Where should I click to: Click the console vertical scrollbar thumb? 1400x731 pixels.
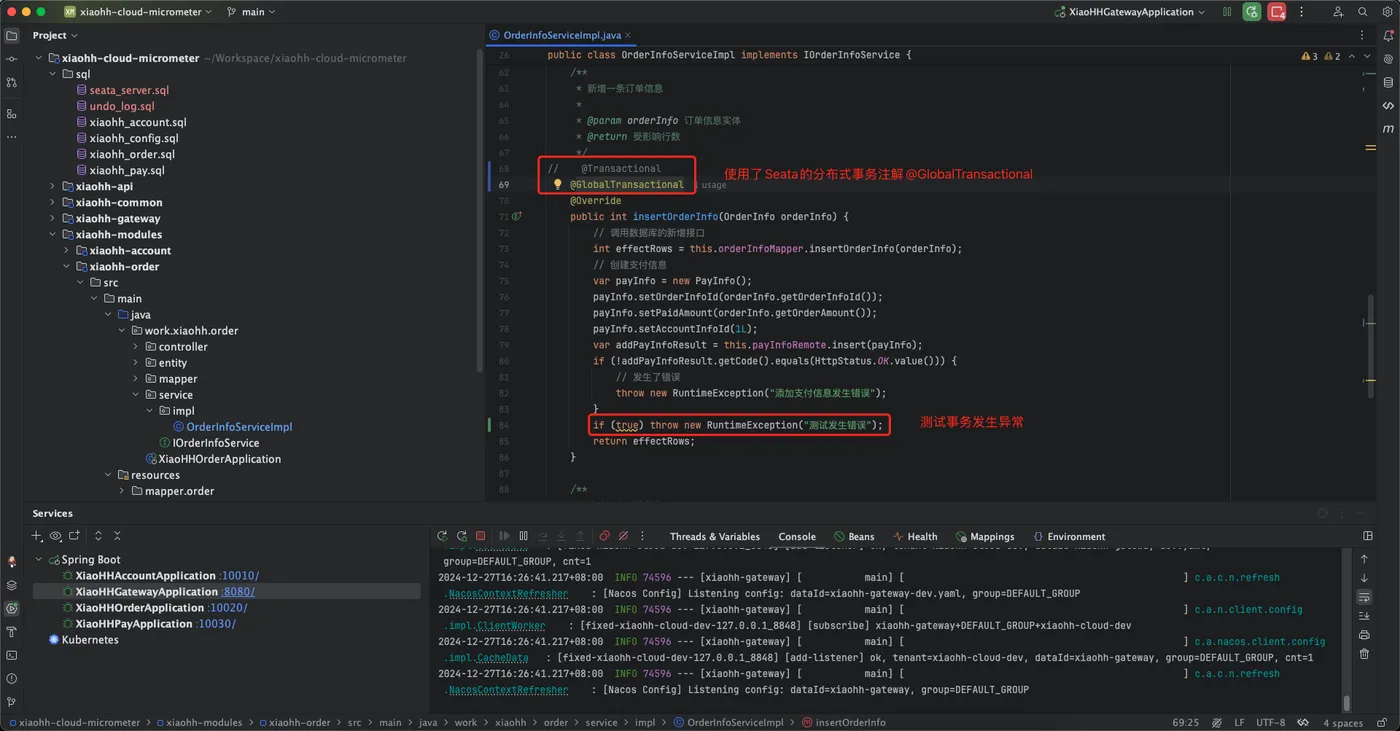click(x=1346, y=703)
